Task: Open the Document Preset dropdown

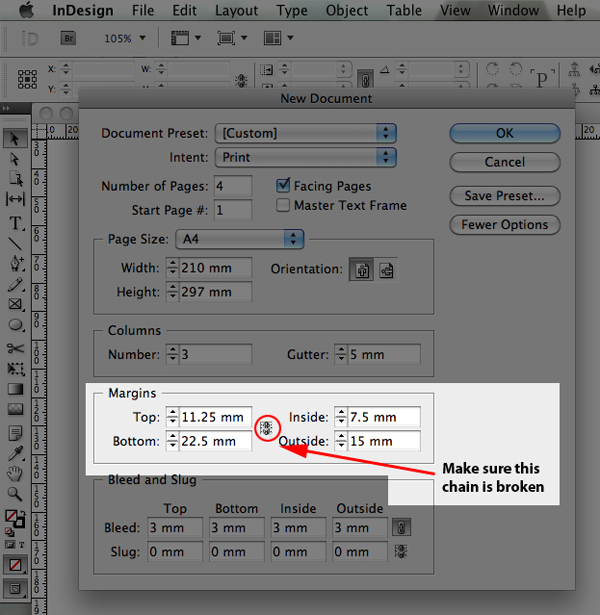Action: pyautogui.click(x=306, y=133)
